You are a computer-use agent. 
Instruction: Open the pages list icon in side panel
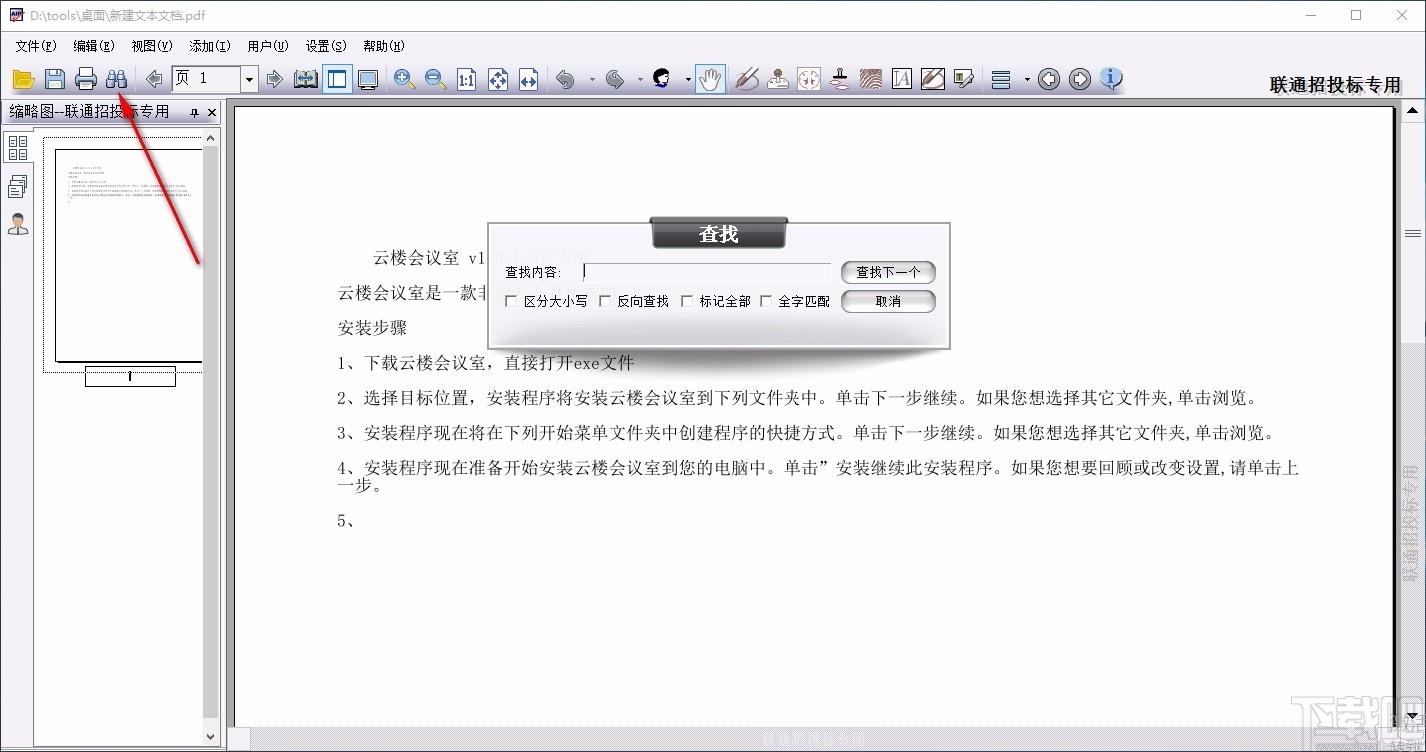pos(18,186)
